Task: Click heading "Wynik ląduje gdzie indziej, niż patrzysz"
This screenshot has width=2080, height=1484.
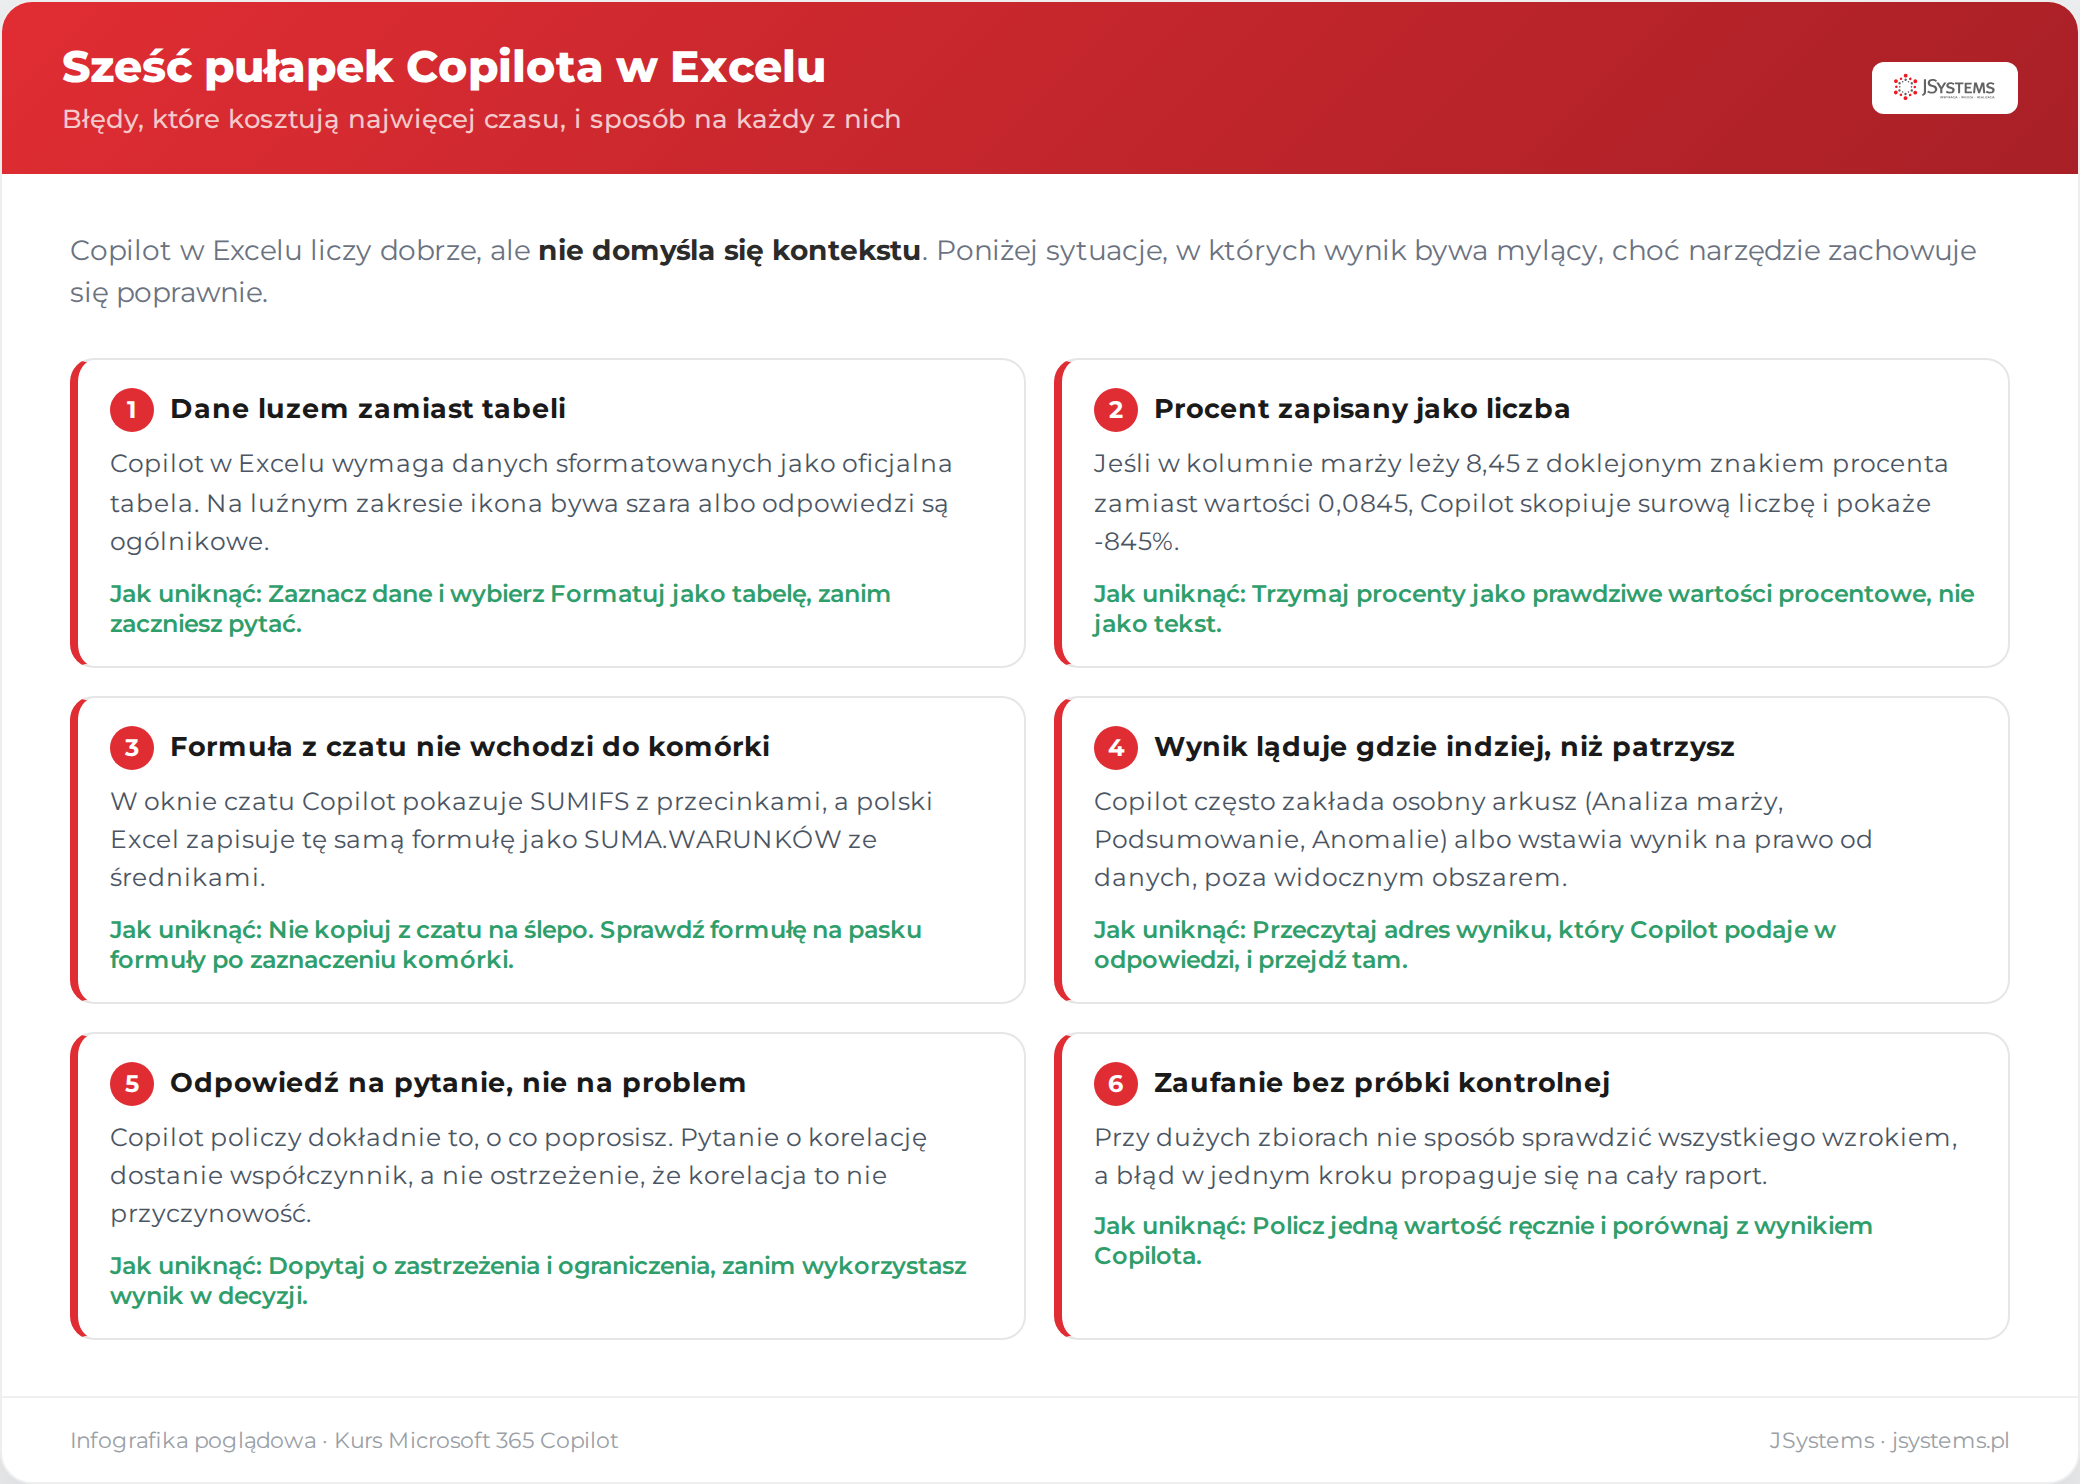Action: pyautogui.click(x=1444, y=747)
